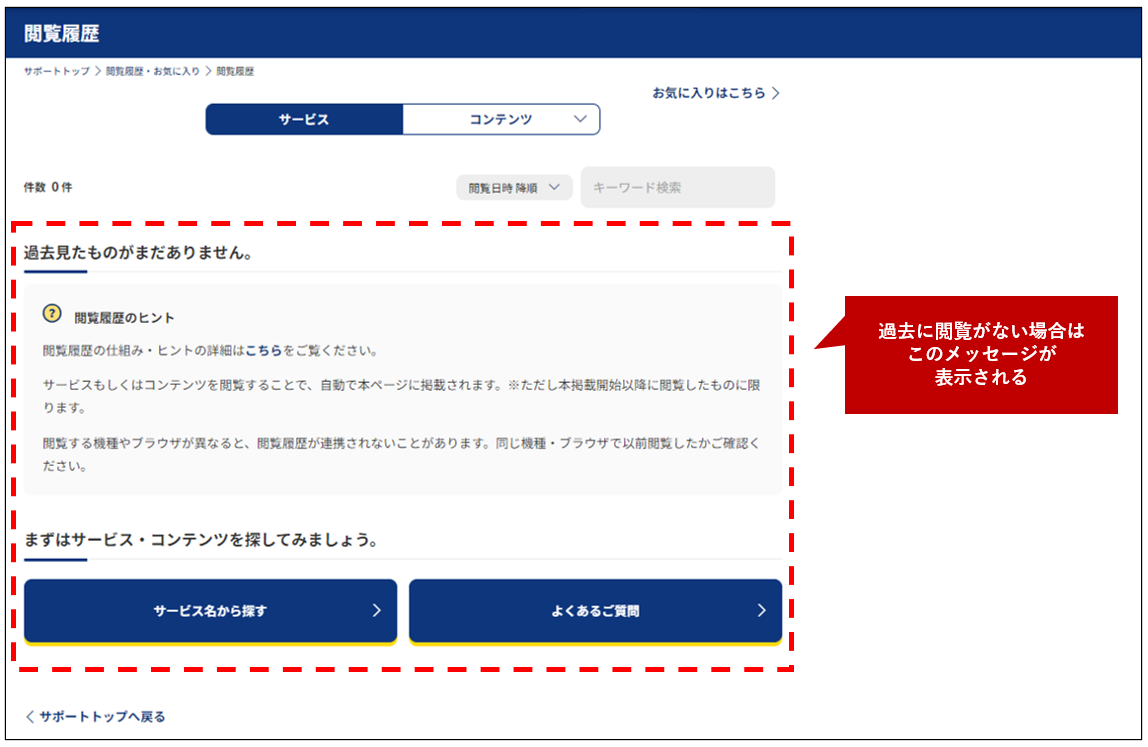Go to サポートトップ in the breadcrumb
Screen dimensions: 1148x747
pyautogui.click(x=57, y=72)
